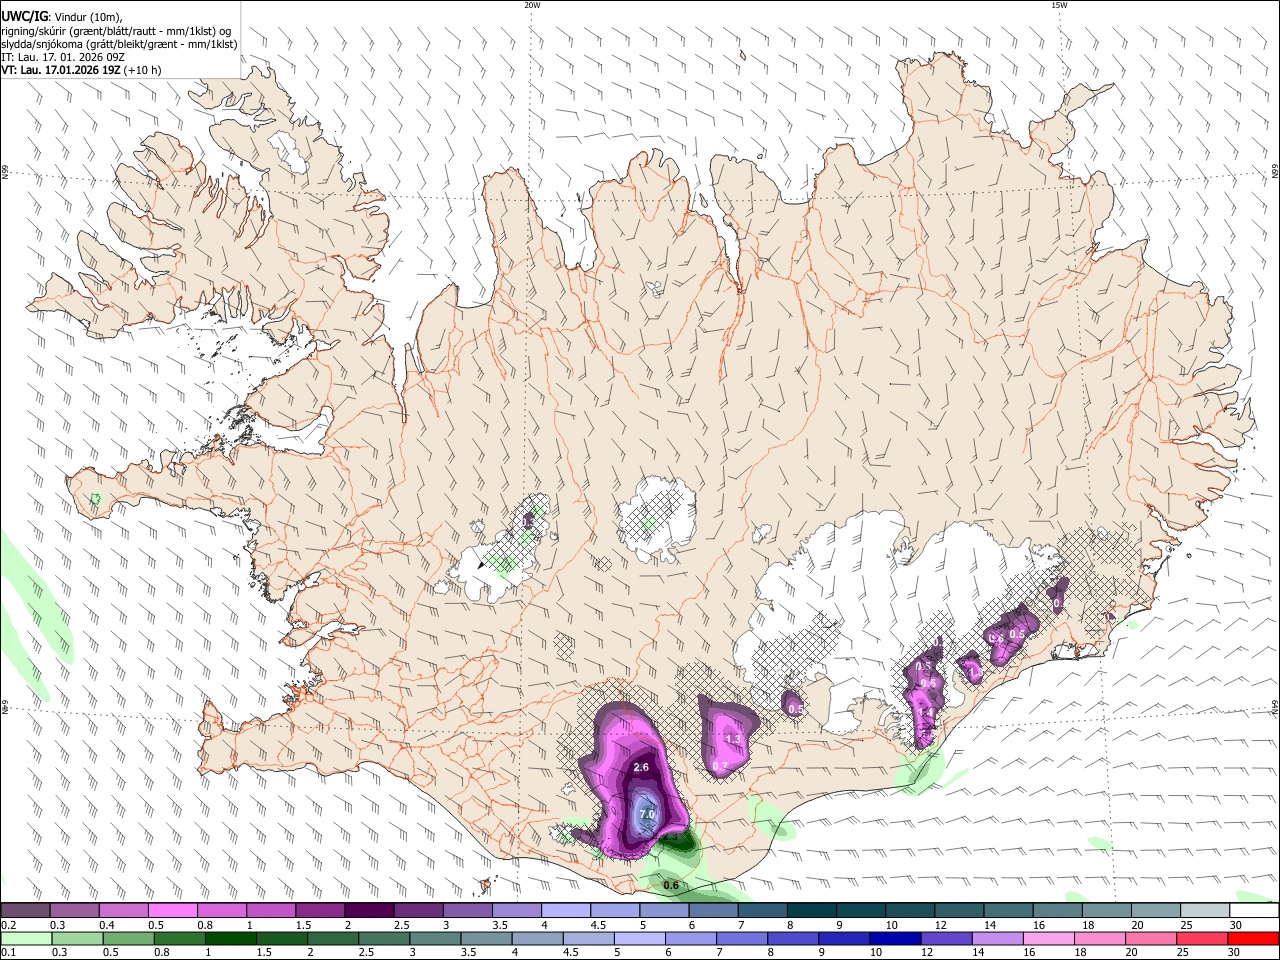This screenshot has height=960, width=1280.
Task: Click the "0.1" label in the bottom legend row
Action: click(8, 953)
